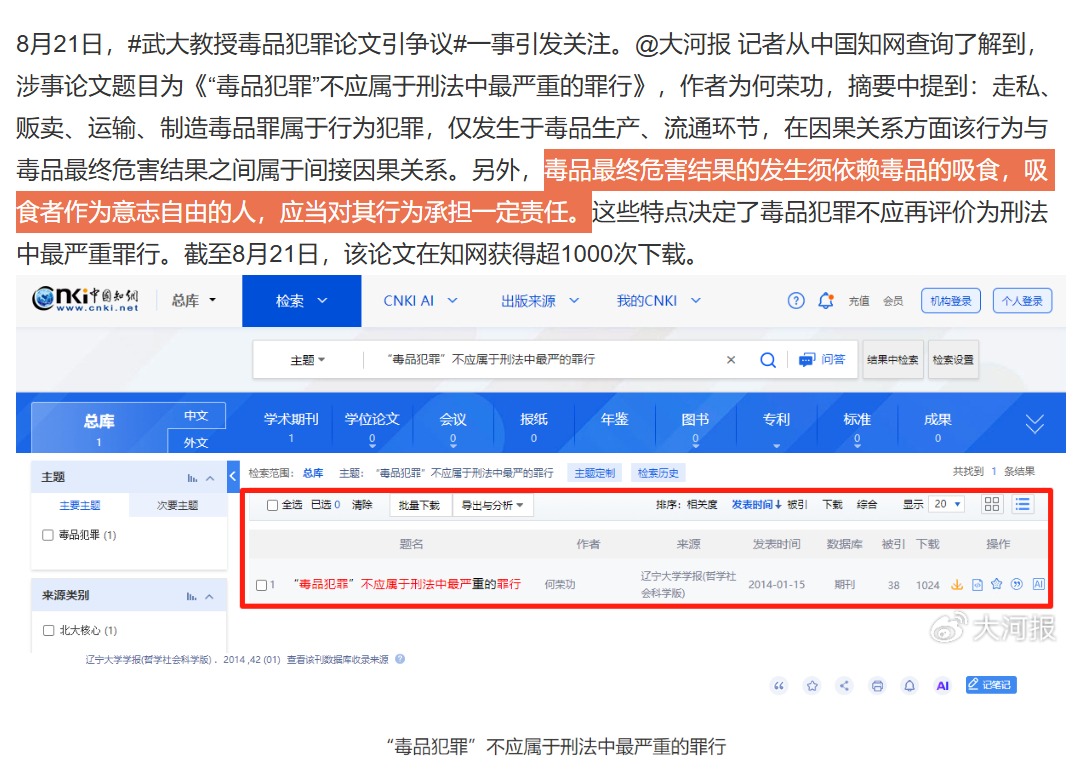Open HTML reading icon for the article
Viewport: 1082px width, 775px height.
(x=977, y=585)
